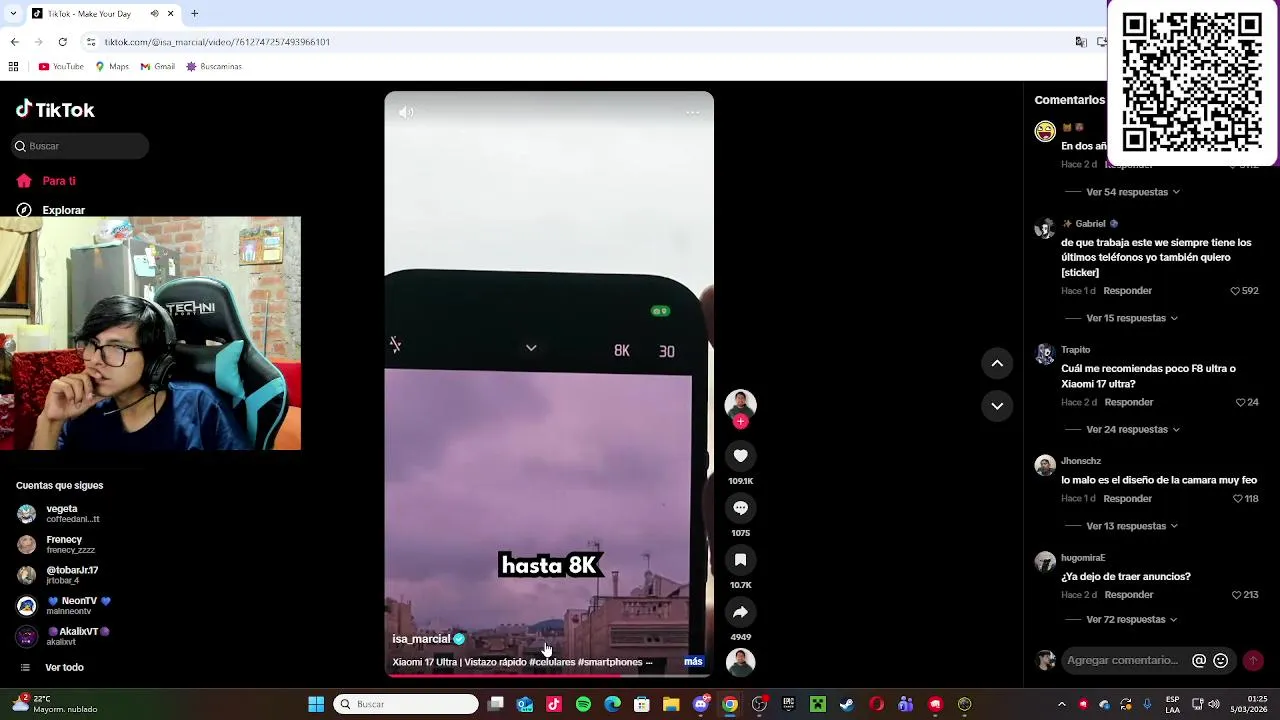Open a new Chrome tab

[x=194, y=14]
